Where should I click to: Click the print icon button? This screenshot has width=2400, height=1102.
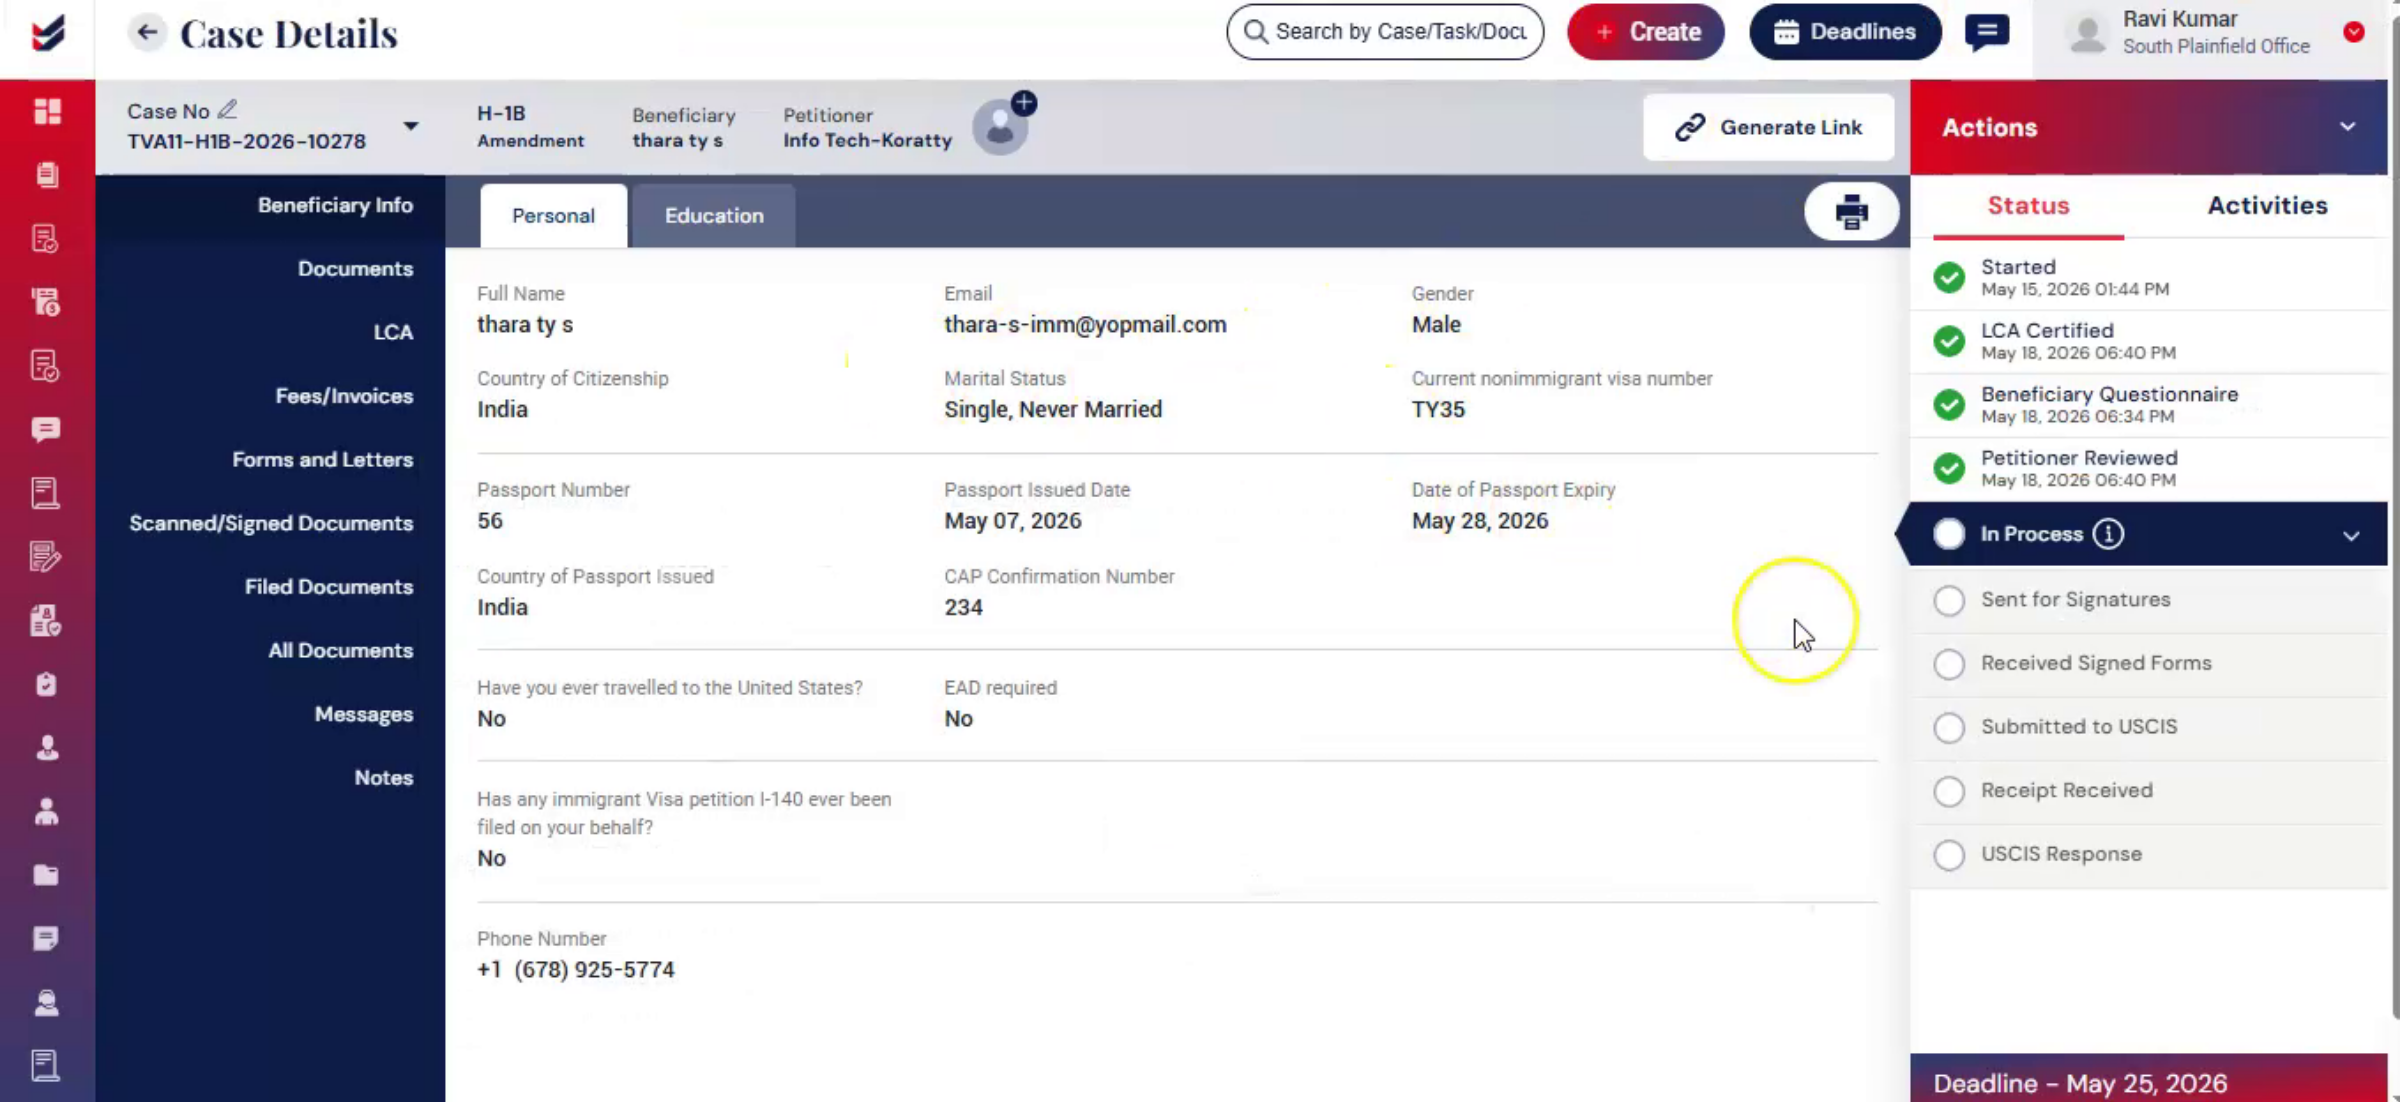coord(1851,212)
